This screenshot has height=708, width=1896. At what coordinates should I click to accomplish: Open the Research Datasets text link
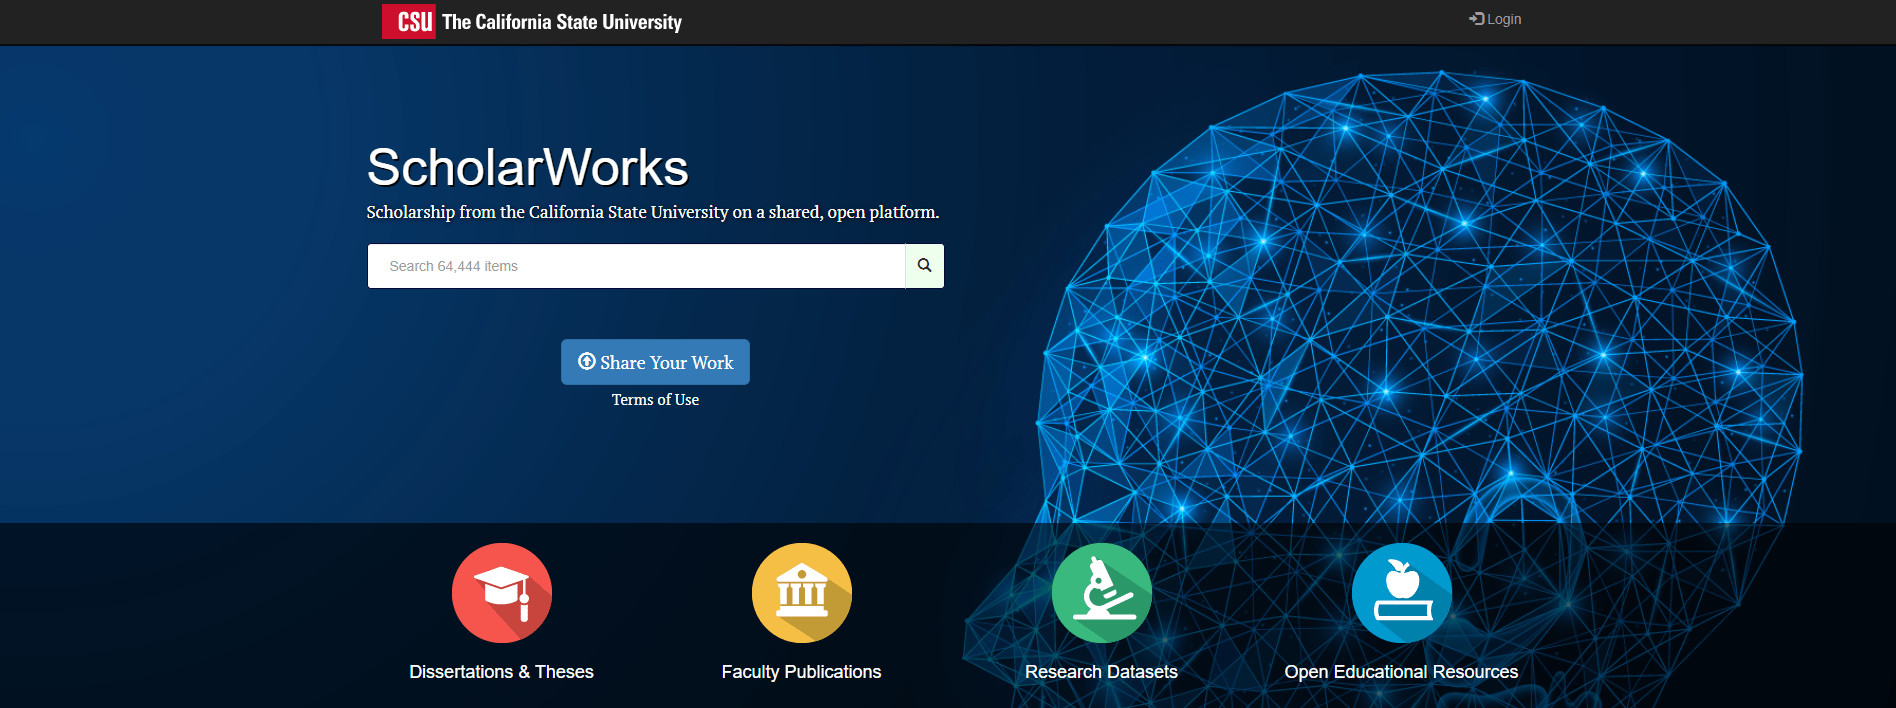tap(1102, 672)
